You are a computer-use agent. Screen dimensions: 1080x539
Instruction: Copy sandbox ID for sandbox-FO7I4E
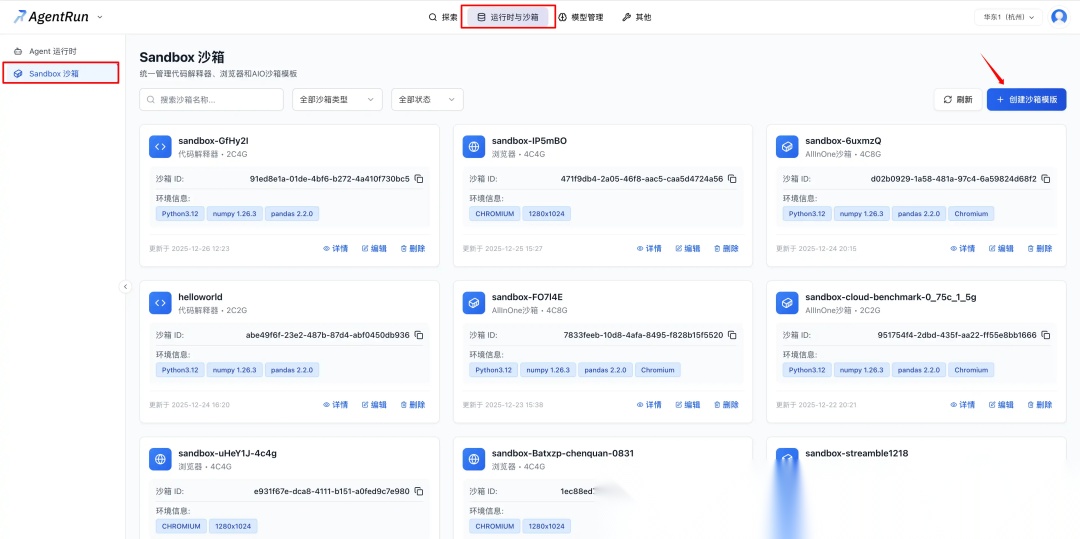point(732,335)
